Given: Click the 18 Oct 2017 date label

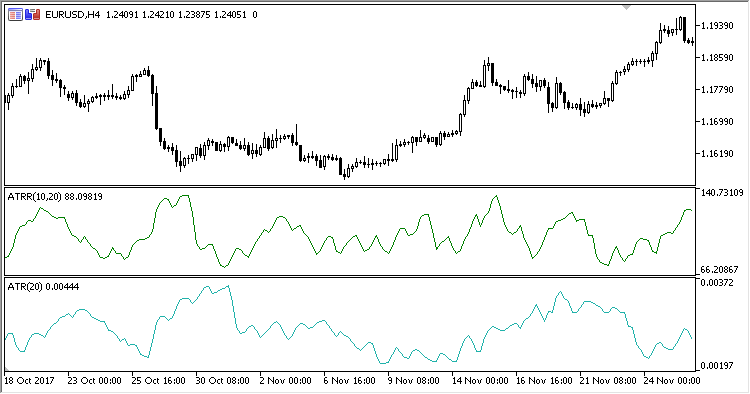Looking at the screenshot, I should [x=29, y=381].
